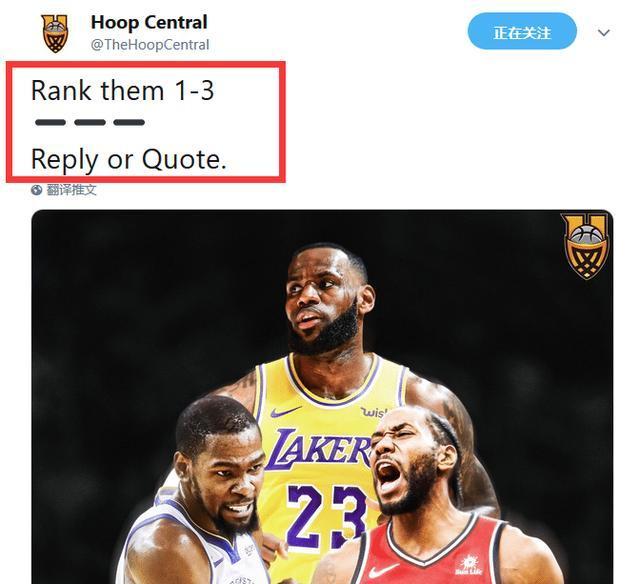Click the Hoop Central logo watermark in image
Viewport: 640px width, 584px height.
pyautogui.click(x=587, y=246)
